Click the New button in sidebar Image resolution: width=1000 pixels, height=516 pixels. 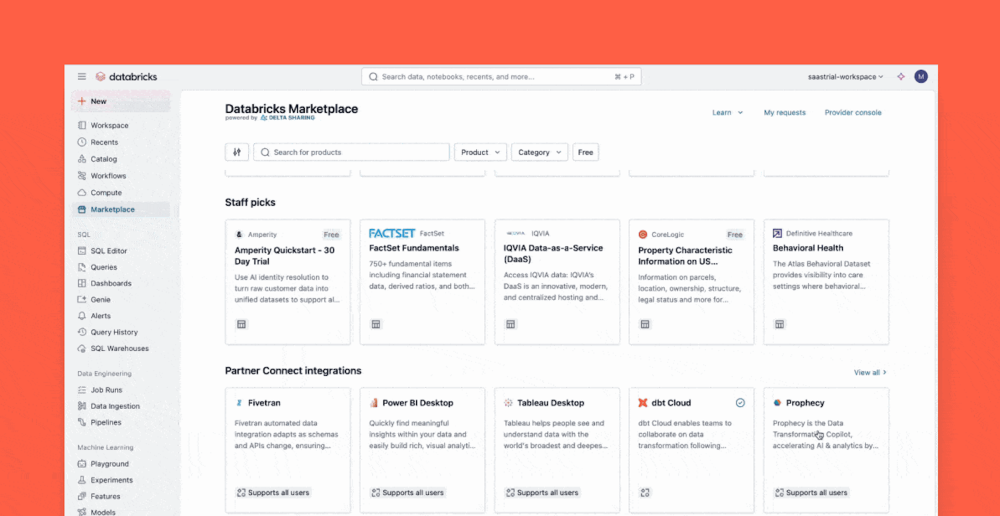[x=121, y=101]
